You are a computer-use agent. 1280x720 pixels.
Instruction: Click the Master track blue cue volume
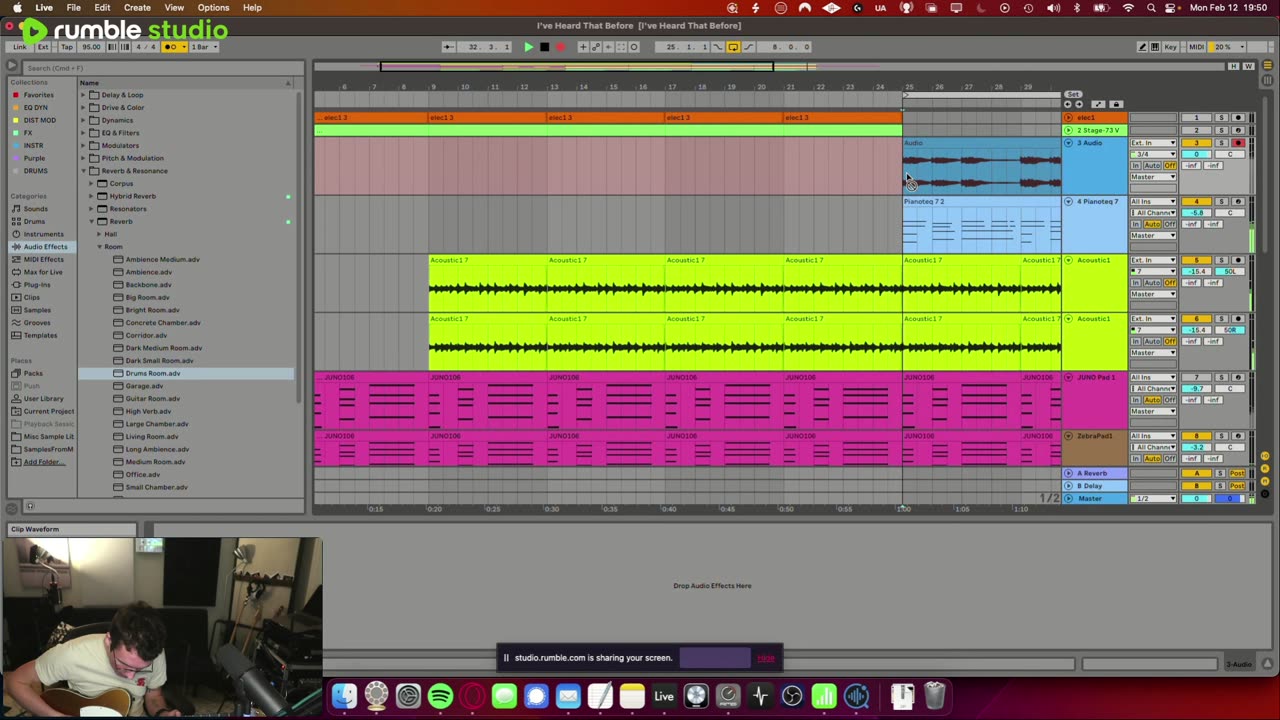(x=1230, y=498)
